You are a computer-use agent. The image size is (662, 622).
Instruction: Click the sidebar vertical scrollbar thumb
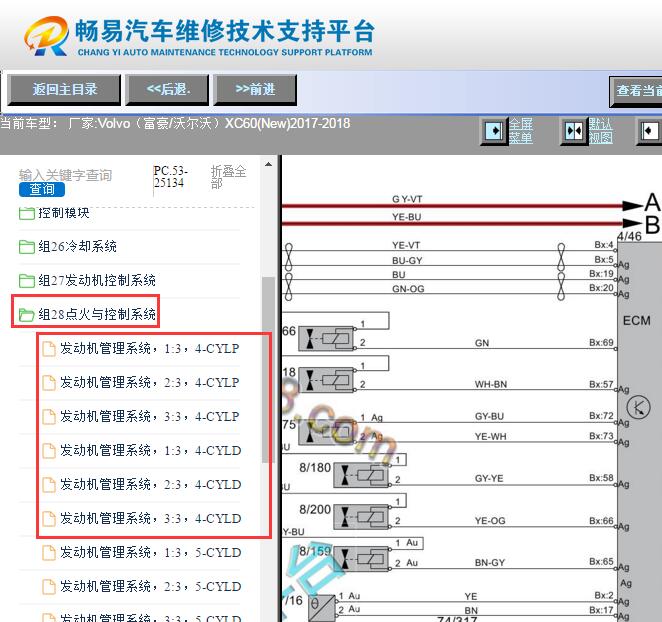[x=268, y=369]
